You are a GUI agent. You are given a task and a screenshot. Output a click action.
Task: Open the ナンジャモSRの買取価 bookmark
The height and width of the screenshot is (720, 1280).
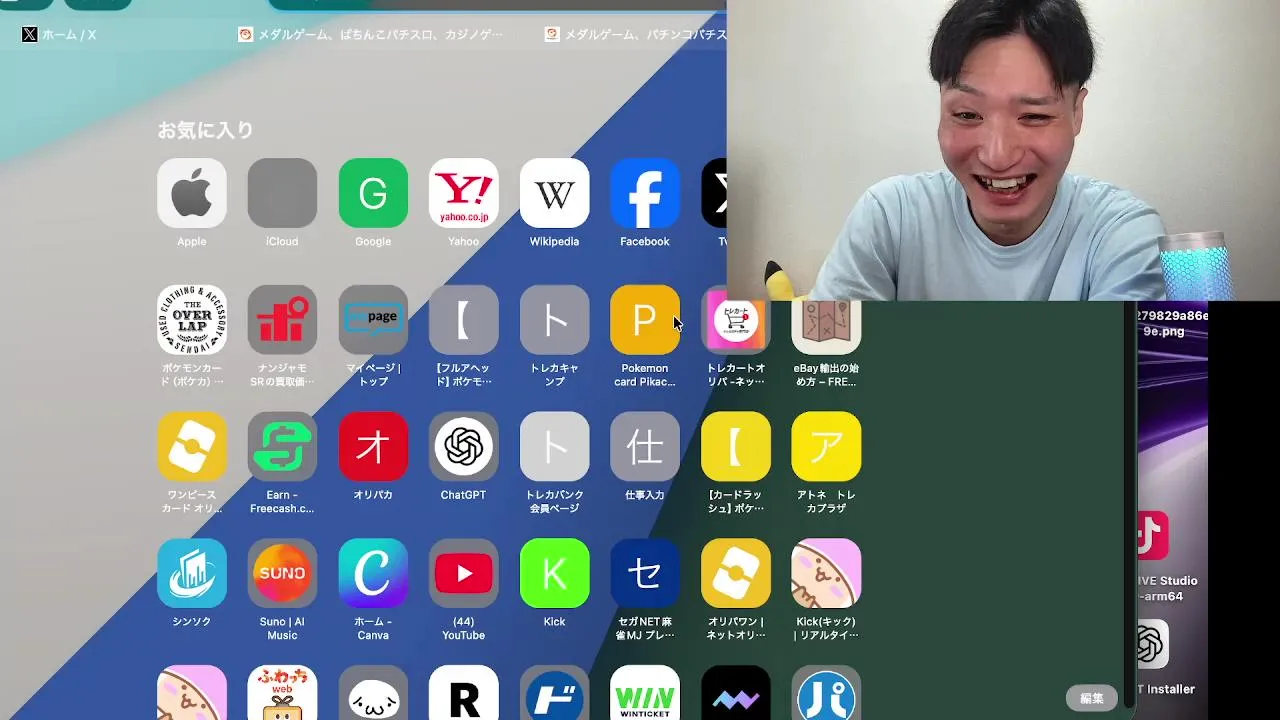pyautogui.click(x=282, y=320)
